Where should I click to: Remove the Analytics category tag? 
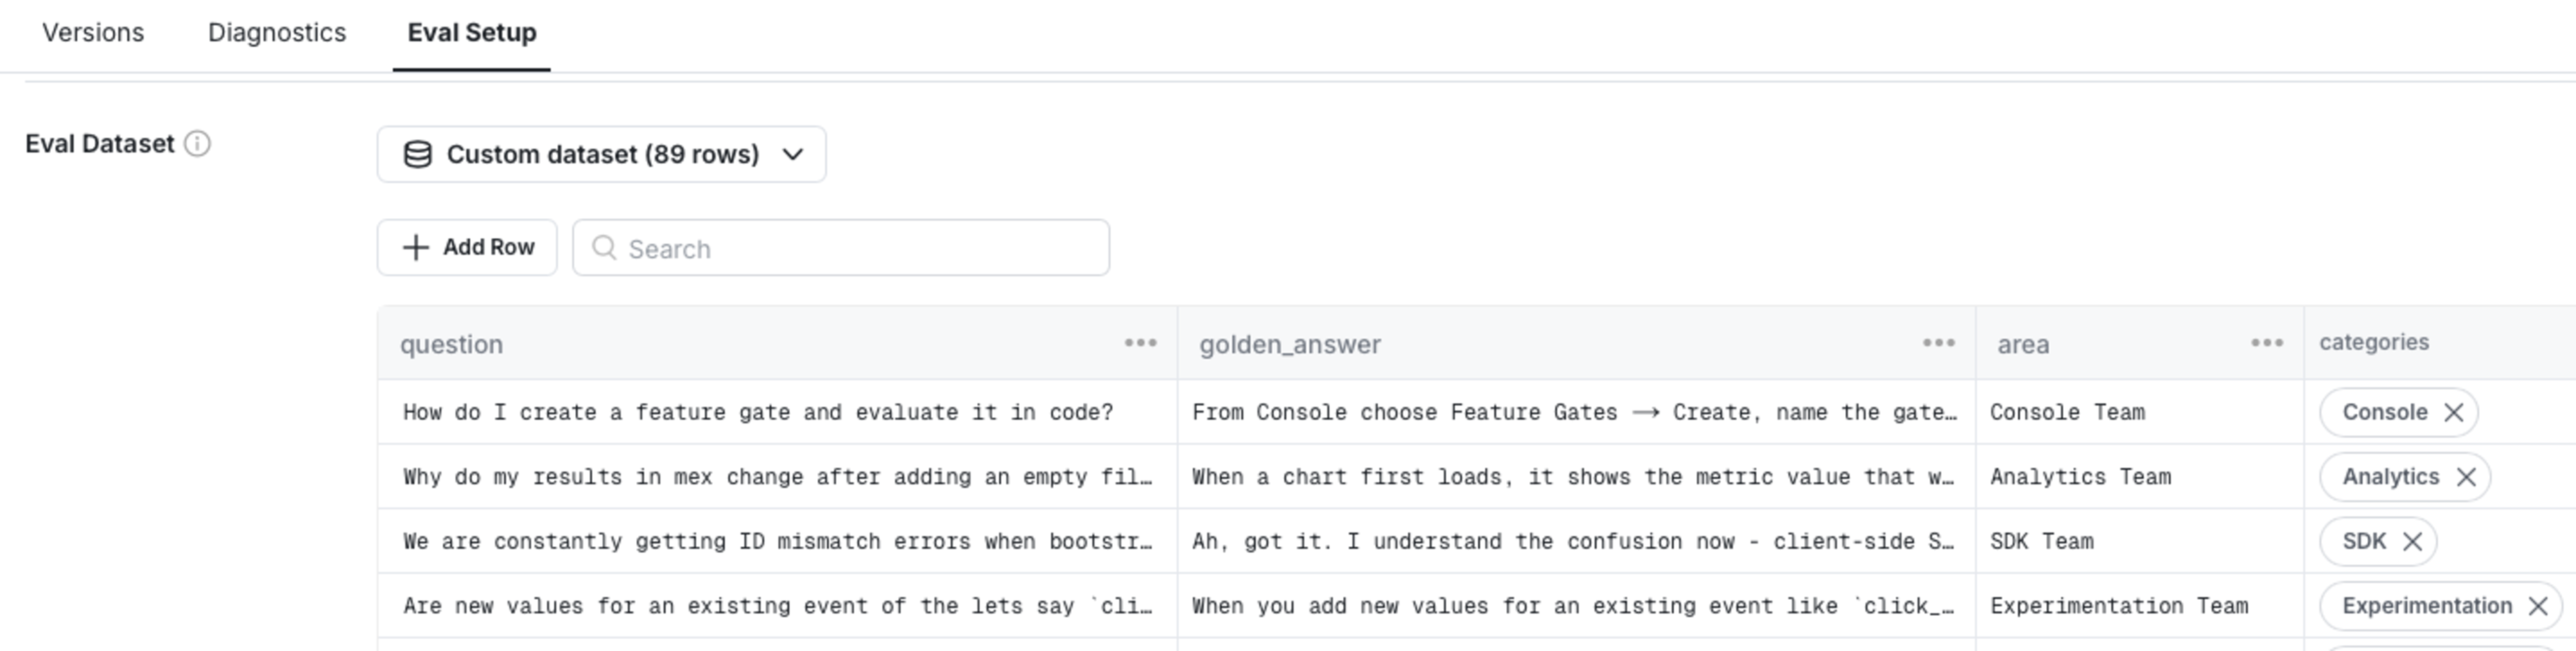2466,477
